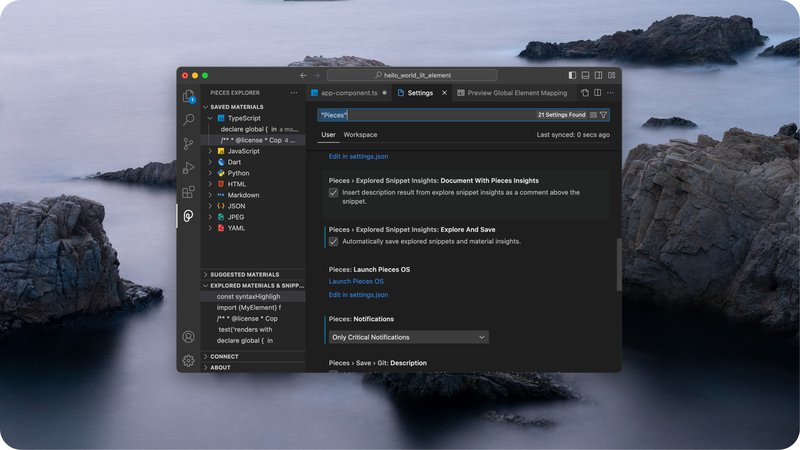Go back with the left arrow

pyautogui.click(x=303, y=76)
